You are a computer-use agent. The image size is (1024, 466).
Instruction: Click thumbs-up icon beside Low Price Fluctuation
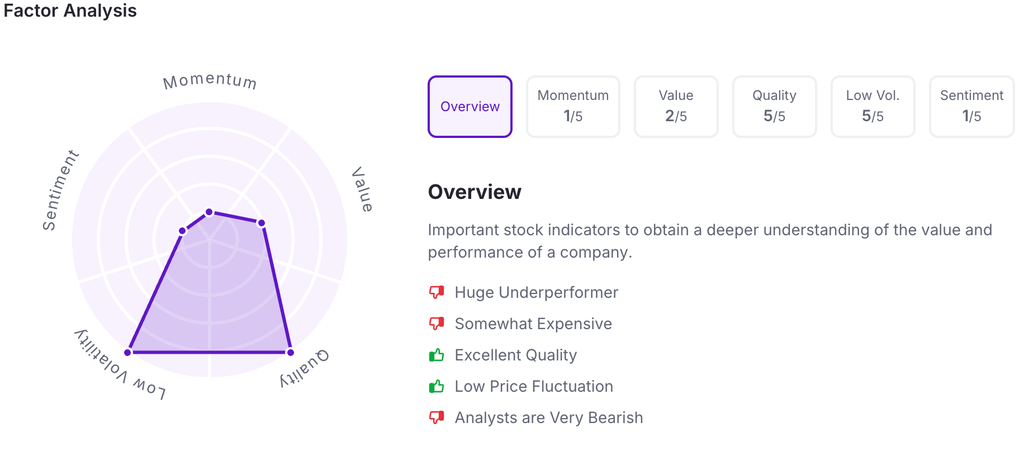[x=436, y=386]
